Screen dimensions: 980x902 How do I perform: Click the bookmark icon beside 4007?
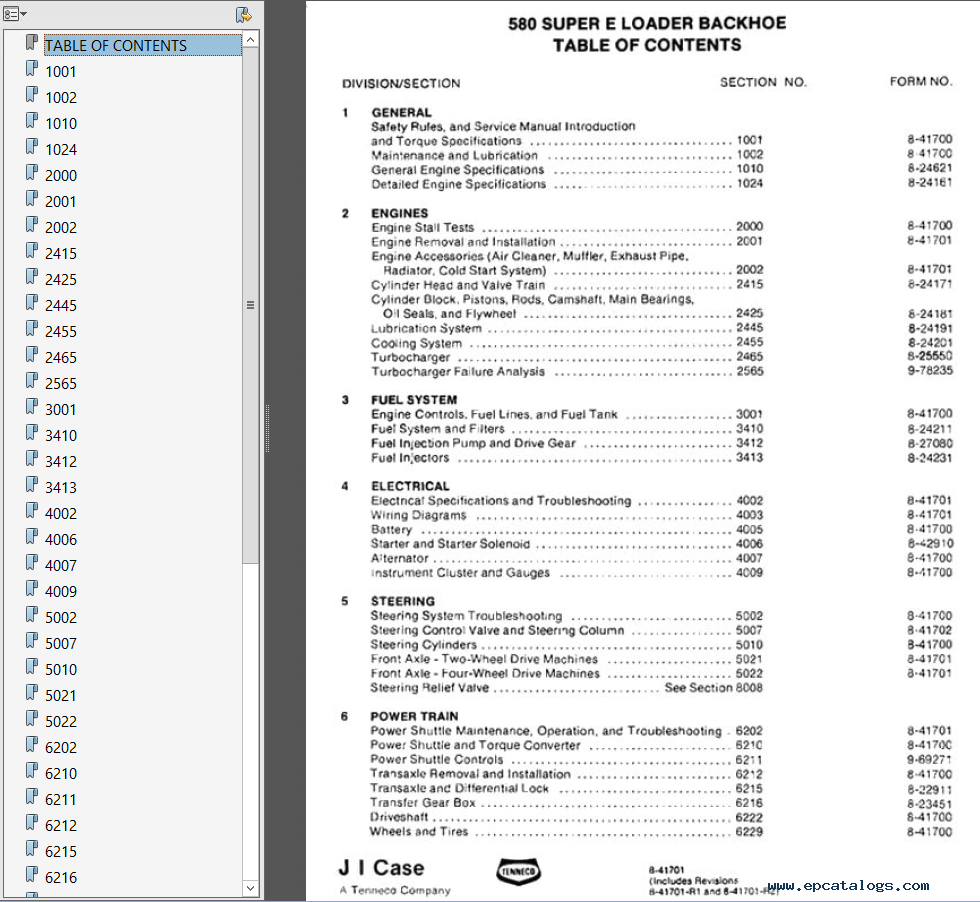(x=32, y=562)
